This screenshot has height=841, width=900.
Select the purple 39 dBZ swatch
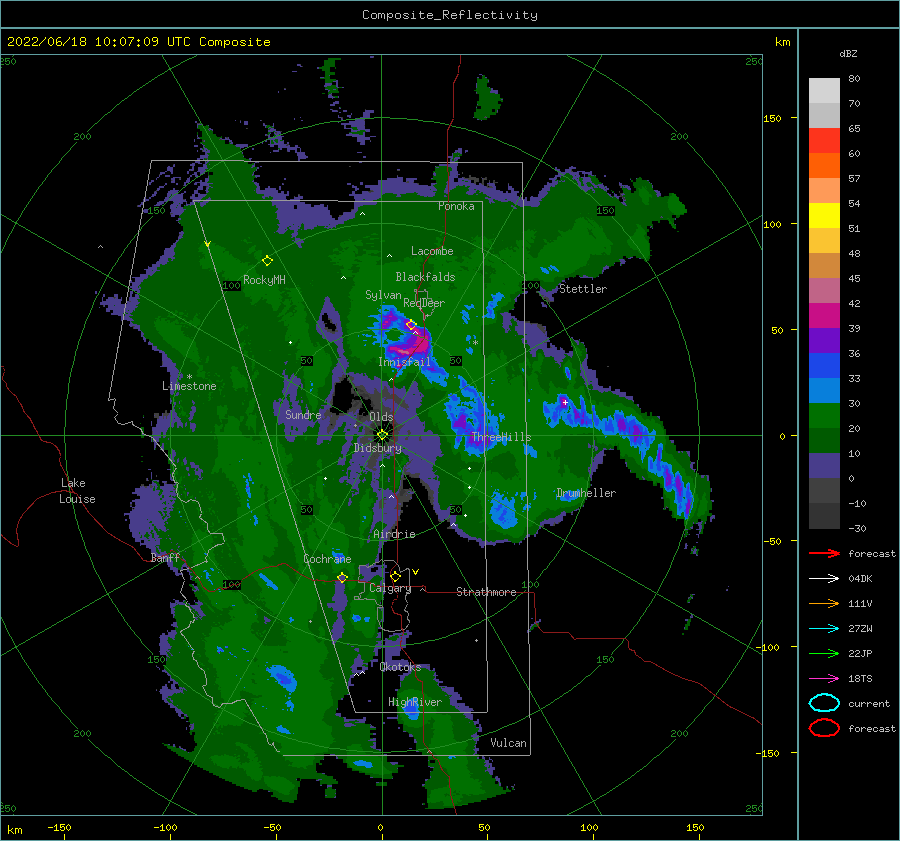(824, 341)
